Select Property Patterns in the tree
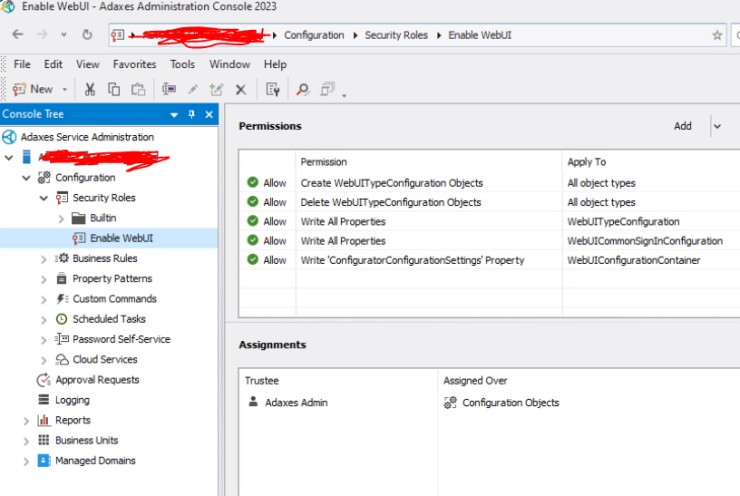This screenshot has width=740, height=496. (x=112, y=279)
